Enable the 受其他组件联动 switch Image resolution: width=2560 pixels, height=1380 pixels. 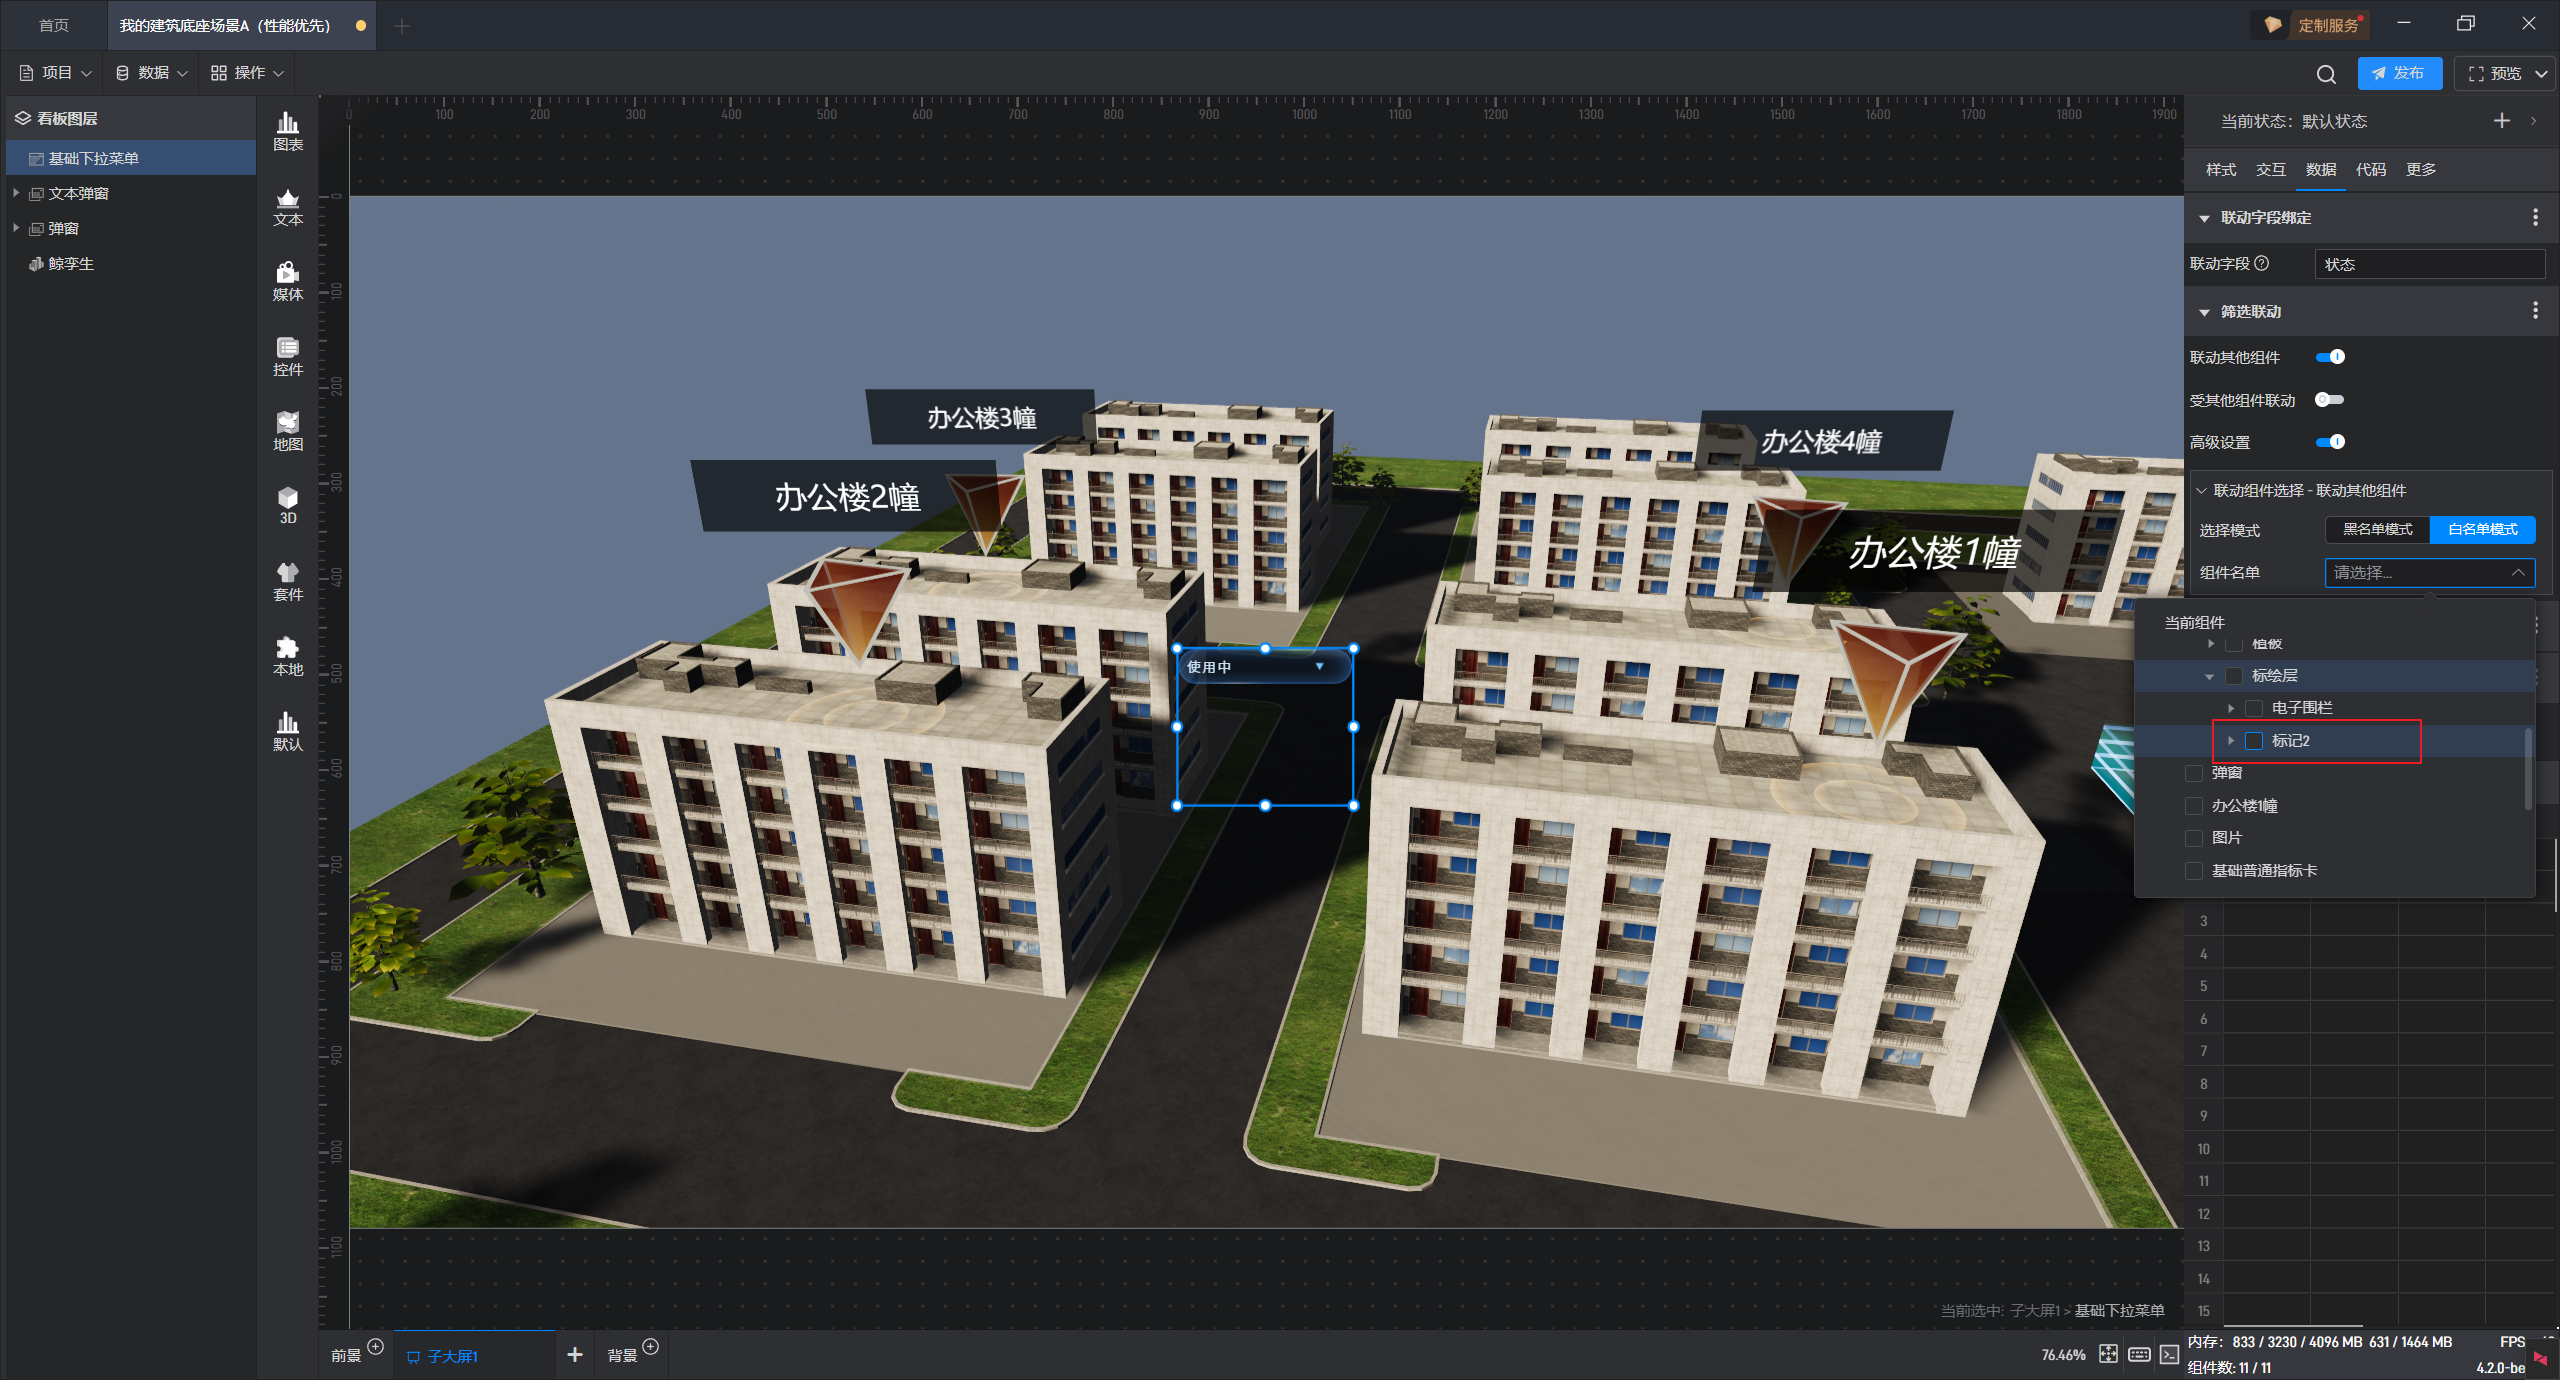(2330, 400)
